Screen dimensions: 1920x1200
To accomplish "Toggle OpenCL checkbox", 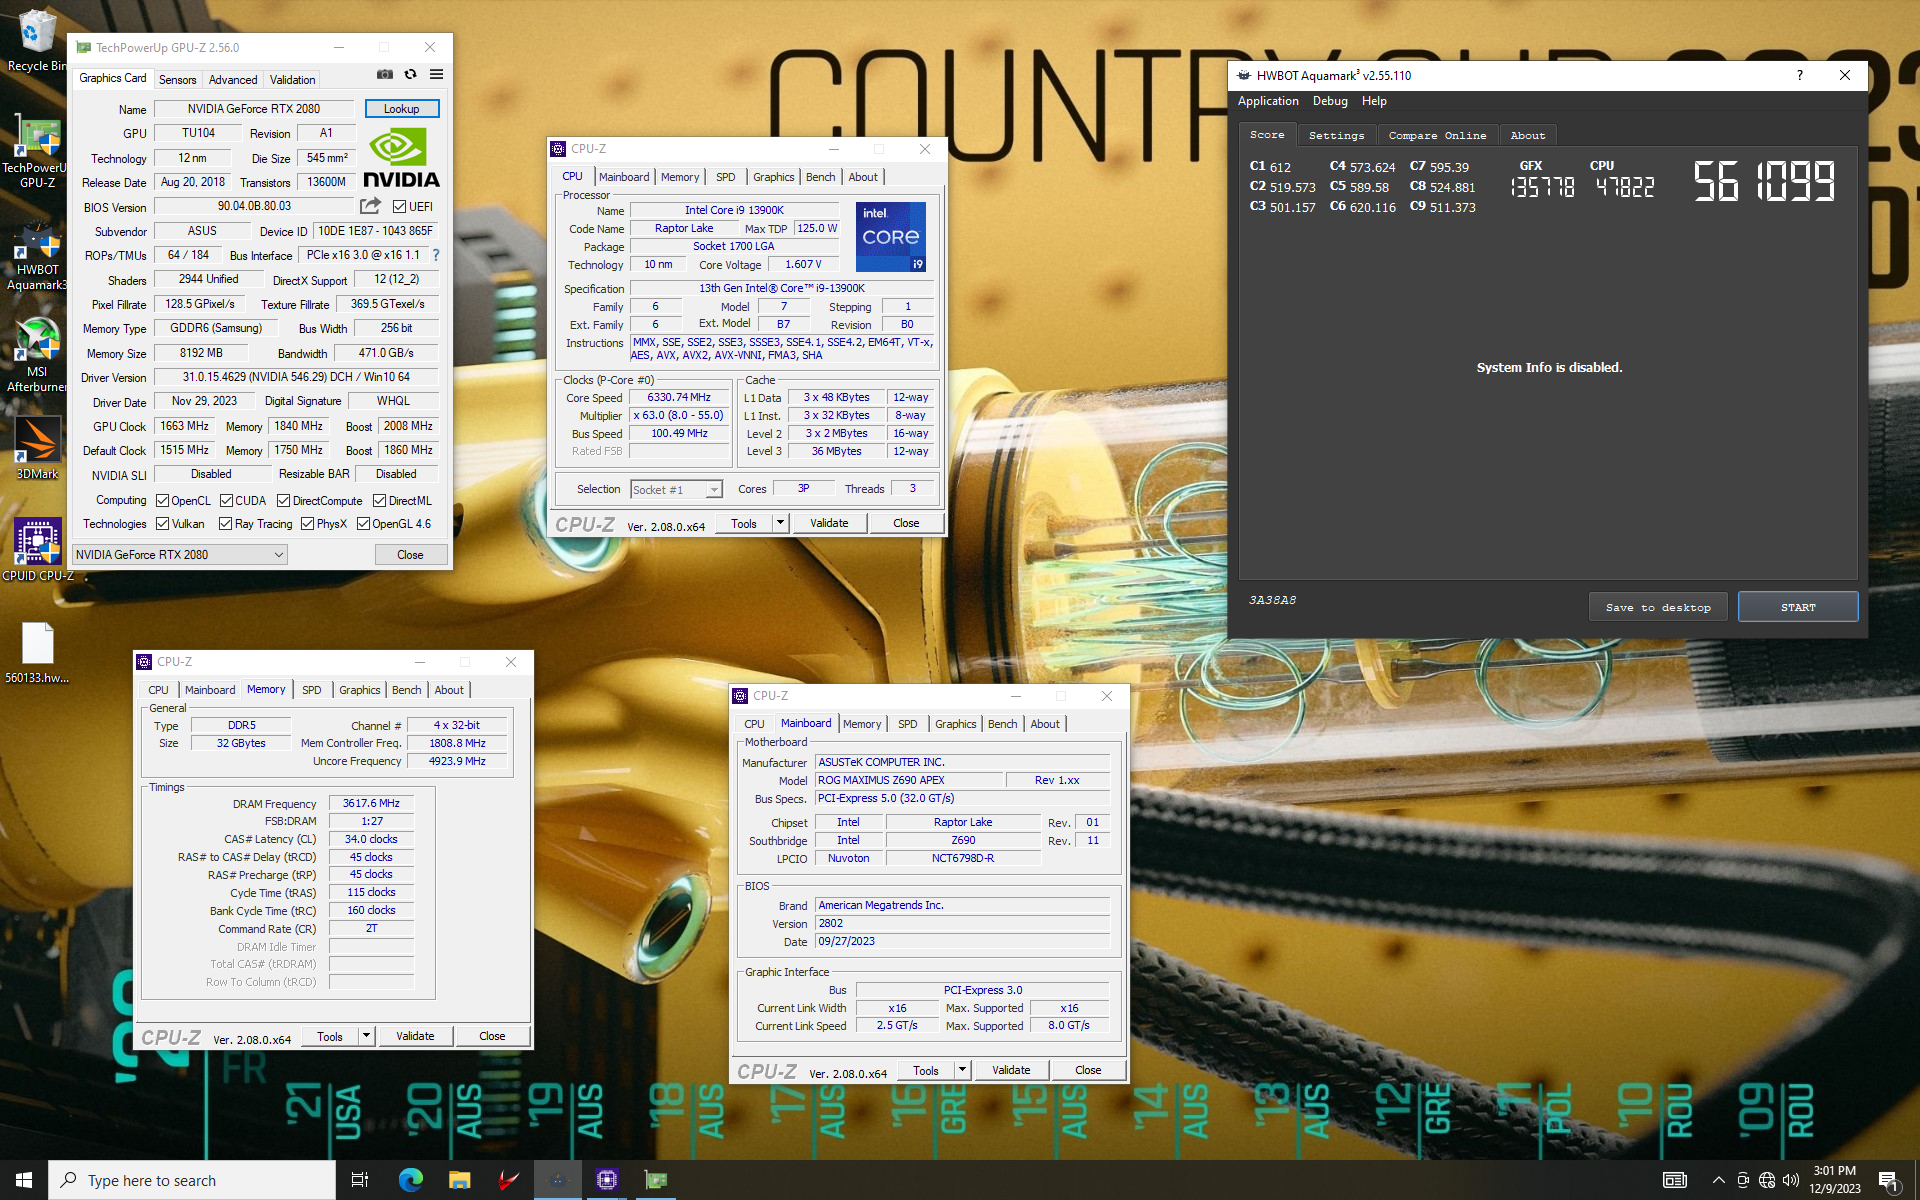I will click(x=163, y=501).
